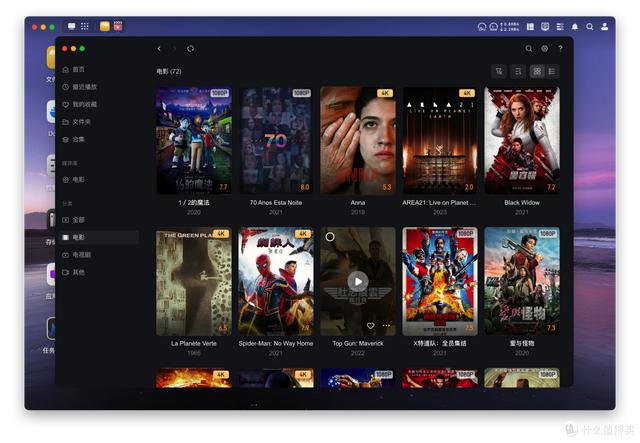Viewport: 640px width, 443px height.
Task: Go back with the left arrow
Action: [159, 49]
